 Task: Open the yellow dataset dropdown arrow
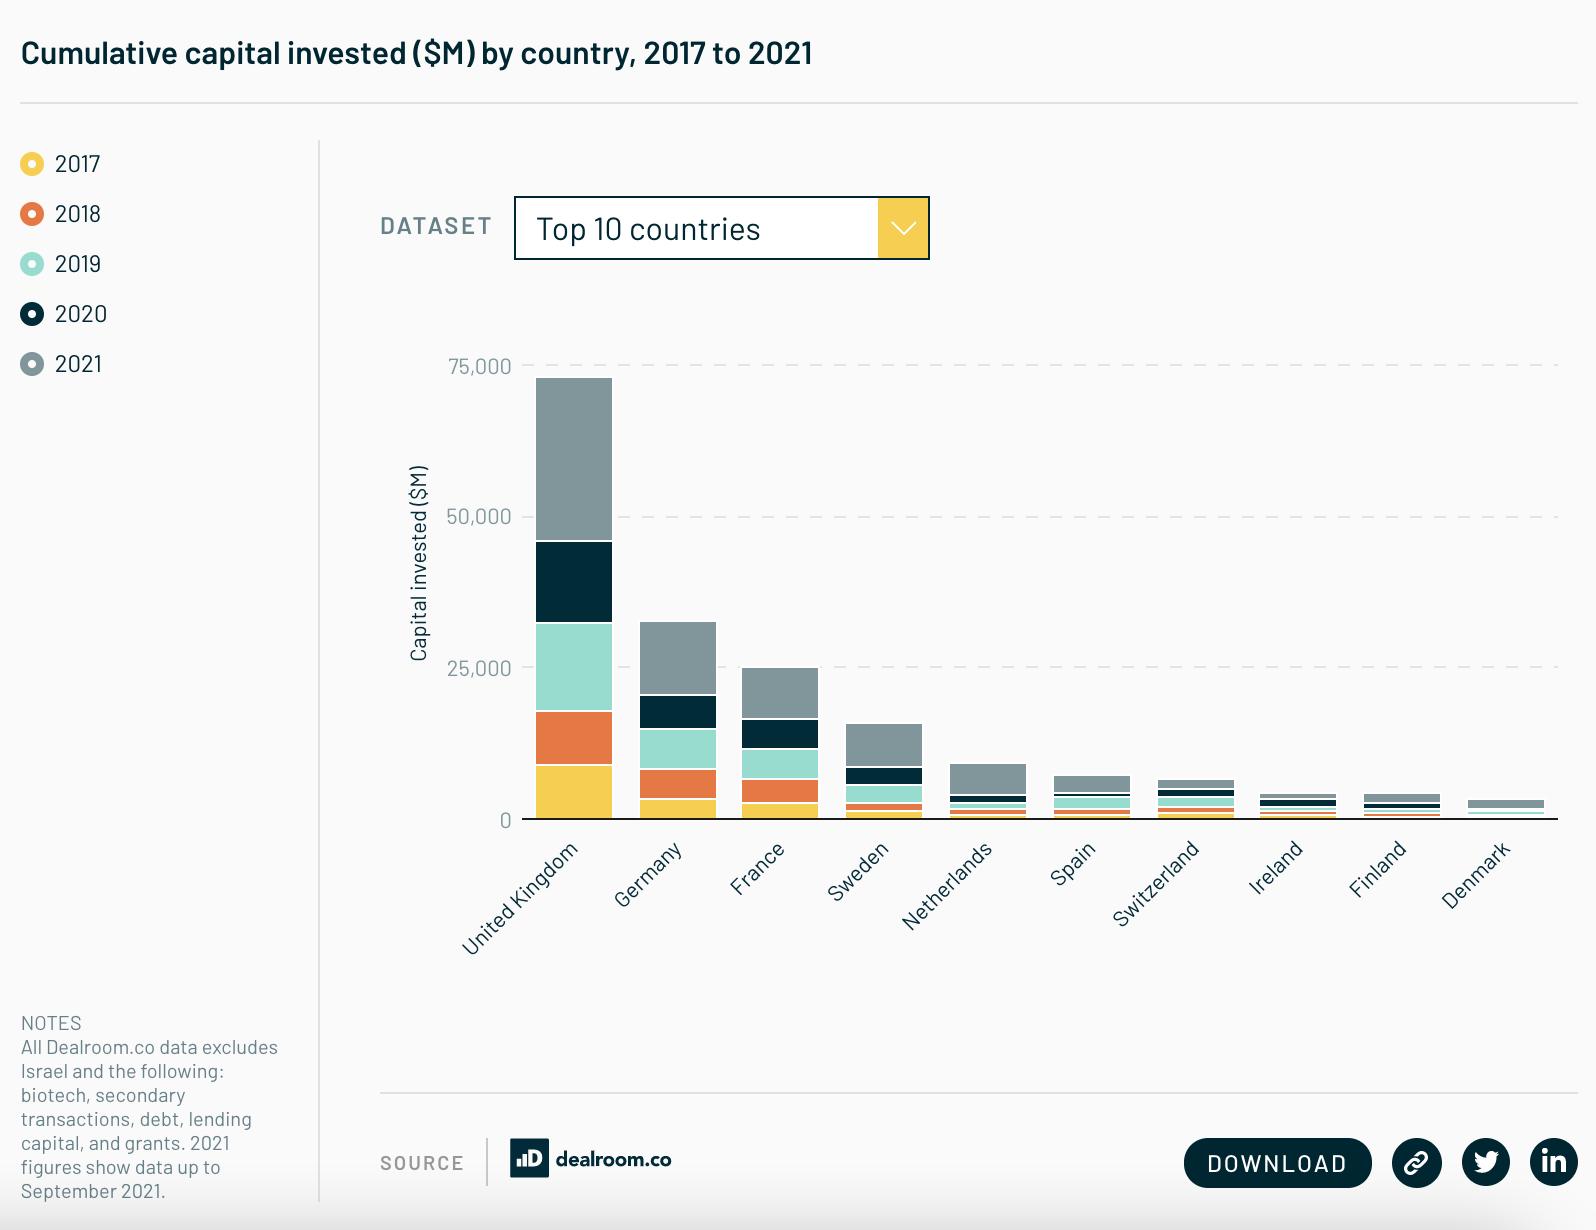pyautogui.click(x=903, y=228)
